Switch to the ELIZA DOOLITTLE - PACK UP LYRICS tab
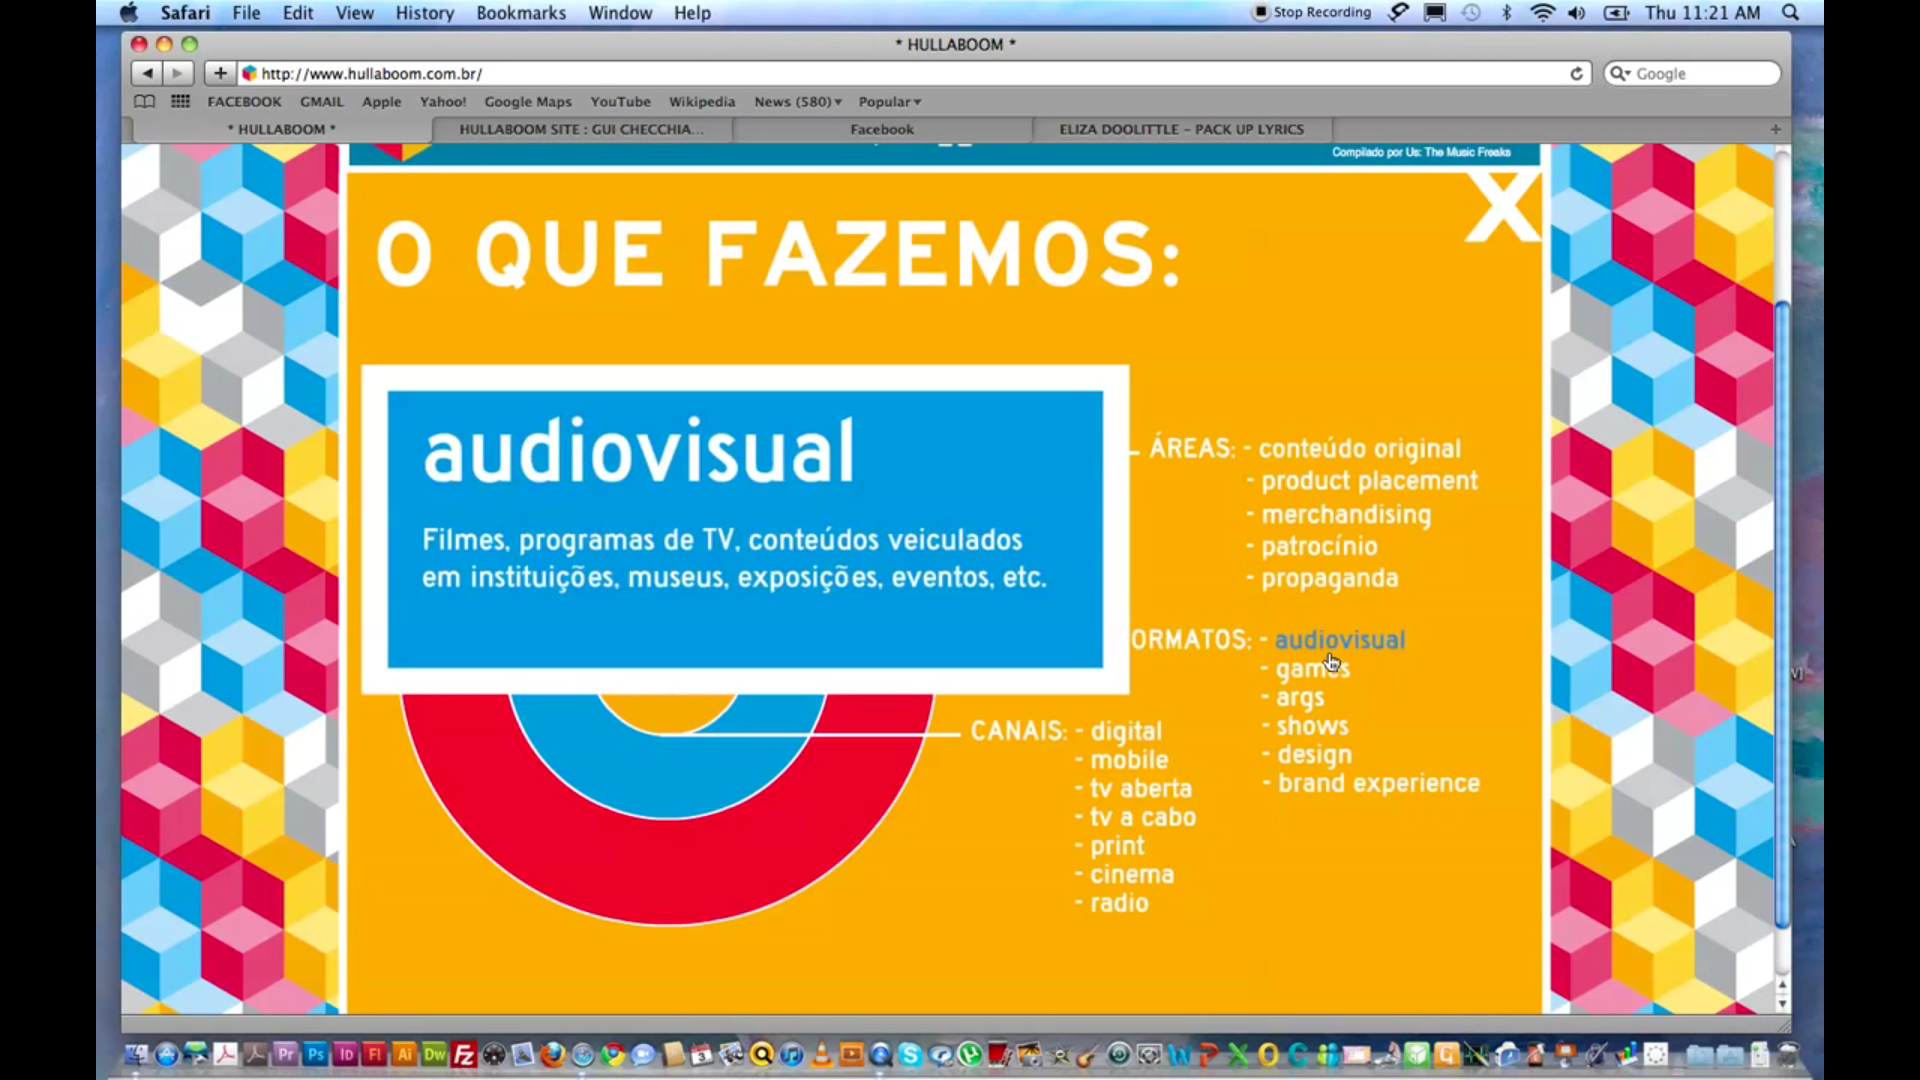Image resolution: width=1920 pixels, height=1080 pixels. pyautogui.click(x=1181, y=129)
